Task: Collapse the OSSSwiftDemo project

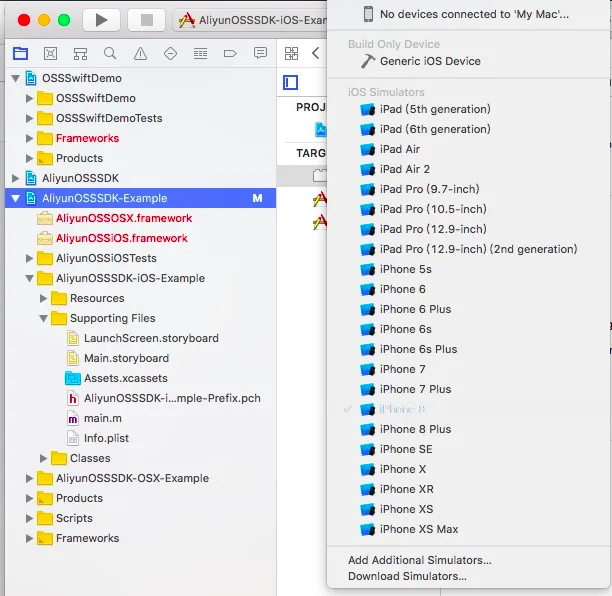Action: [16, 78]
